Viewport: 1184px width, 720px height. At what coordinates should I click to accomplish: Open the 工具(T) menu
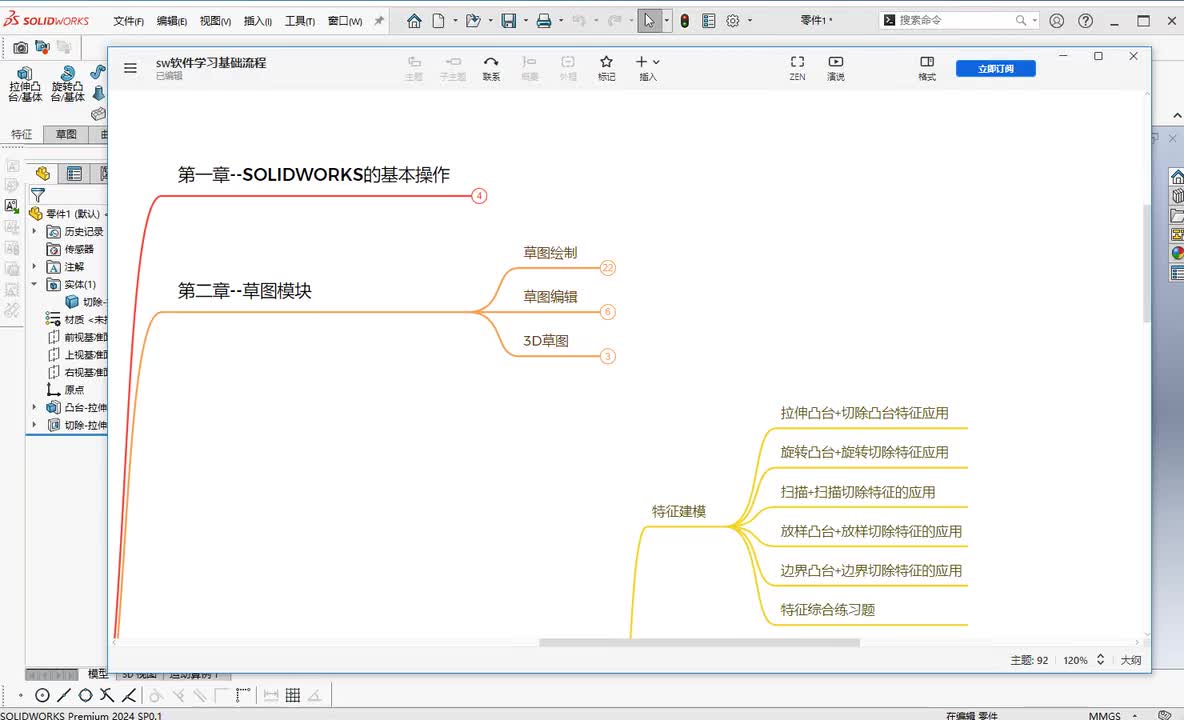(x=300, y=21)
